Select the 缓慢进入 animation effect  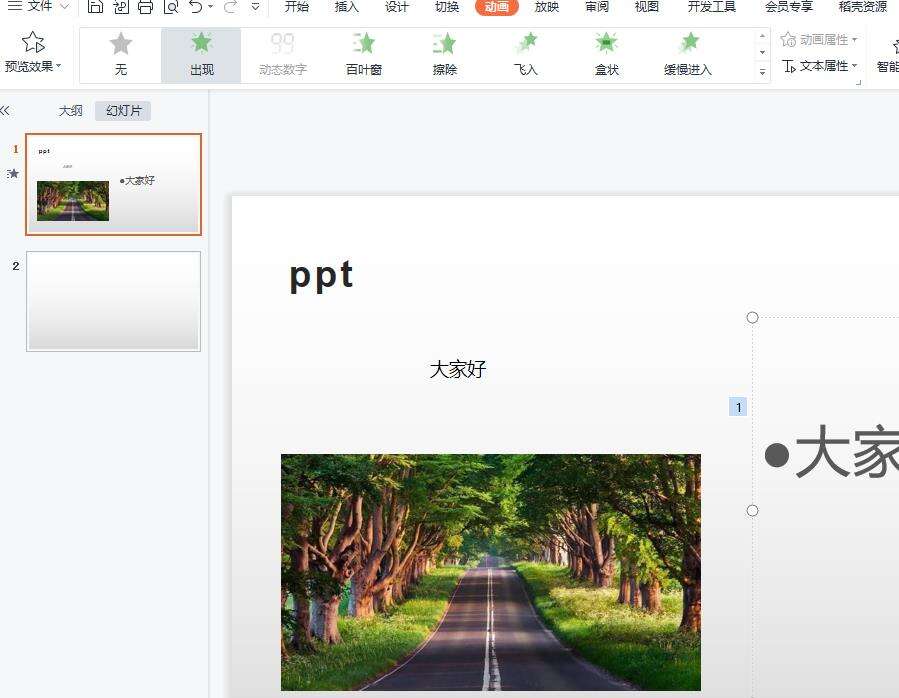688,54
